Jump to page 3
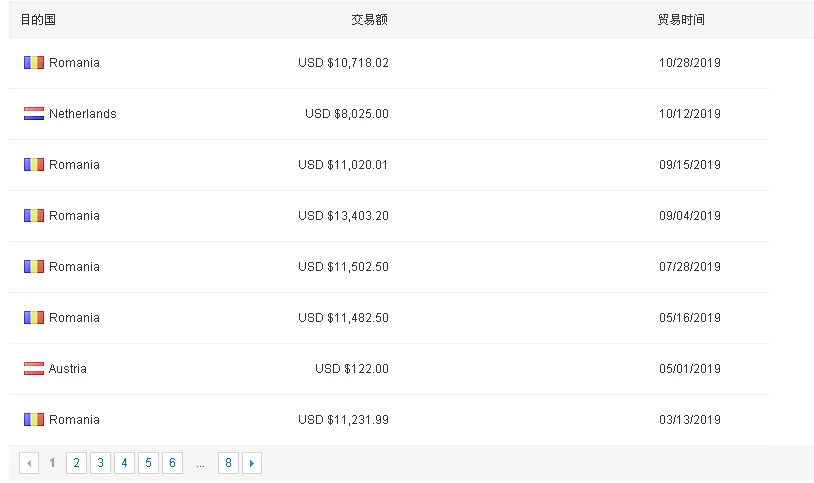Screen dimensions: 814x483 (100, 463)
